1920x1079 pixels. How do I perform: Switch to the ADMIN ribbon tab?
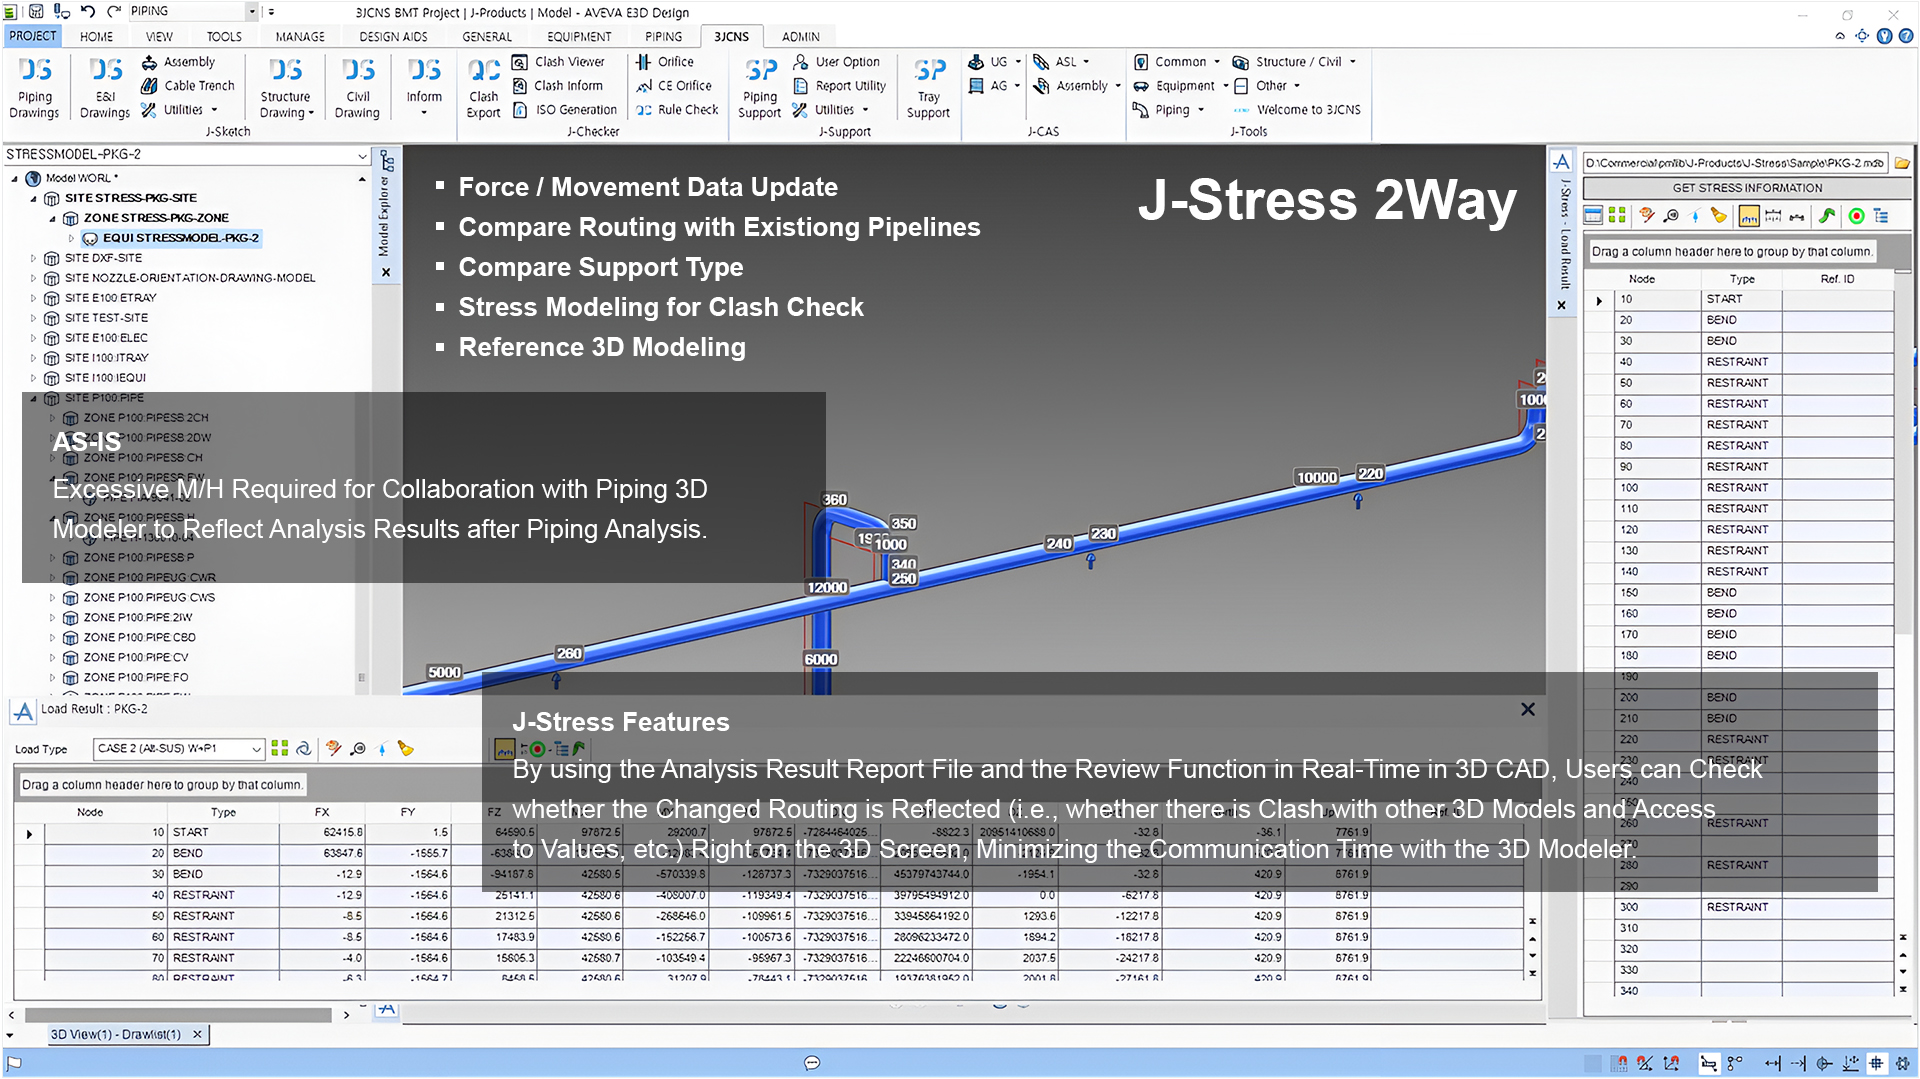[x=801, y=36]
